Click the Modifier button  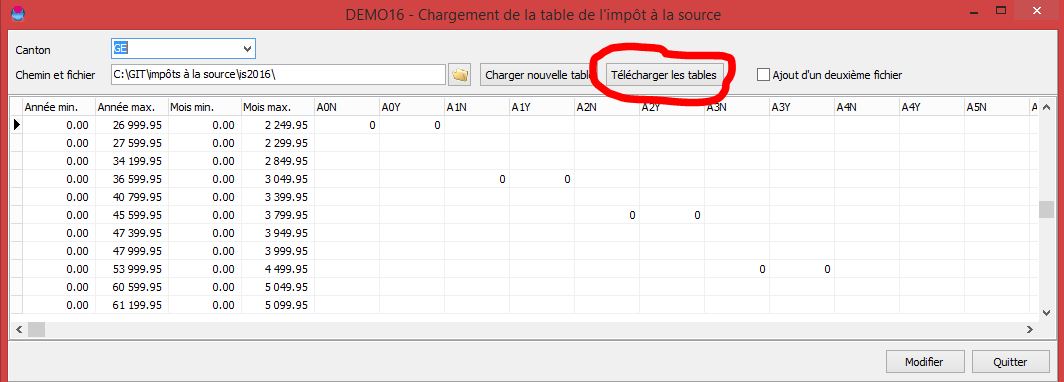coord(924,362)
